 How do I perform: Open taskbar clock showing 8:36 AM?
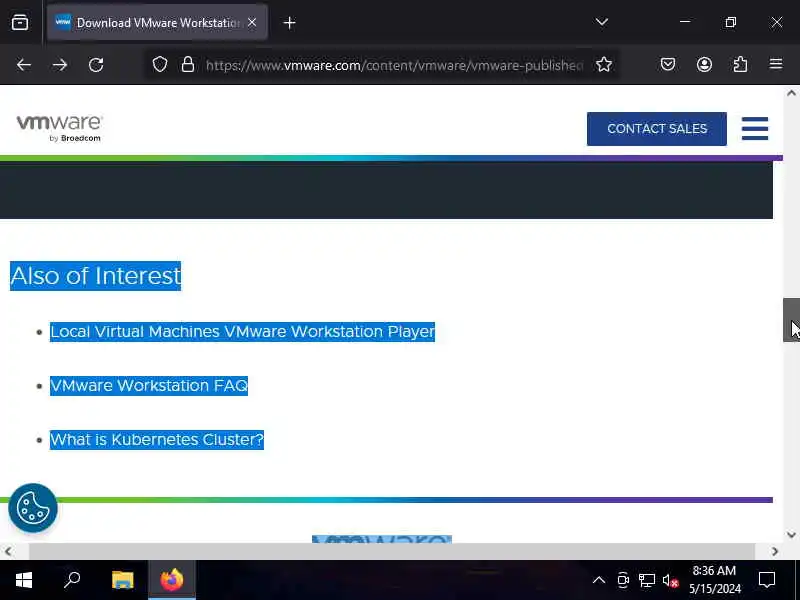point(715,580)
